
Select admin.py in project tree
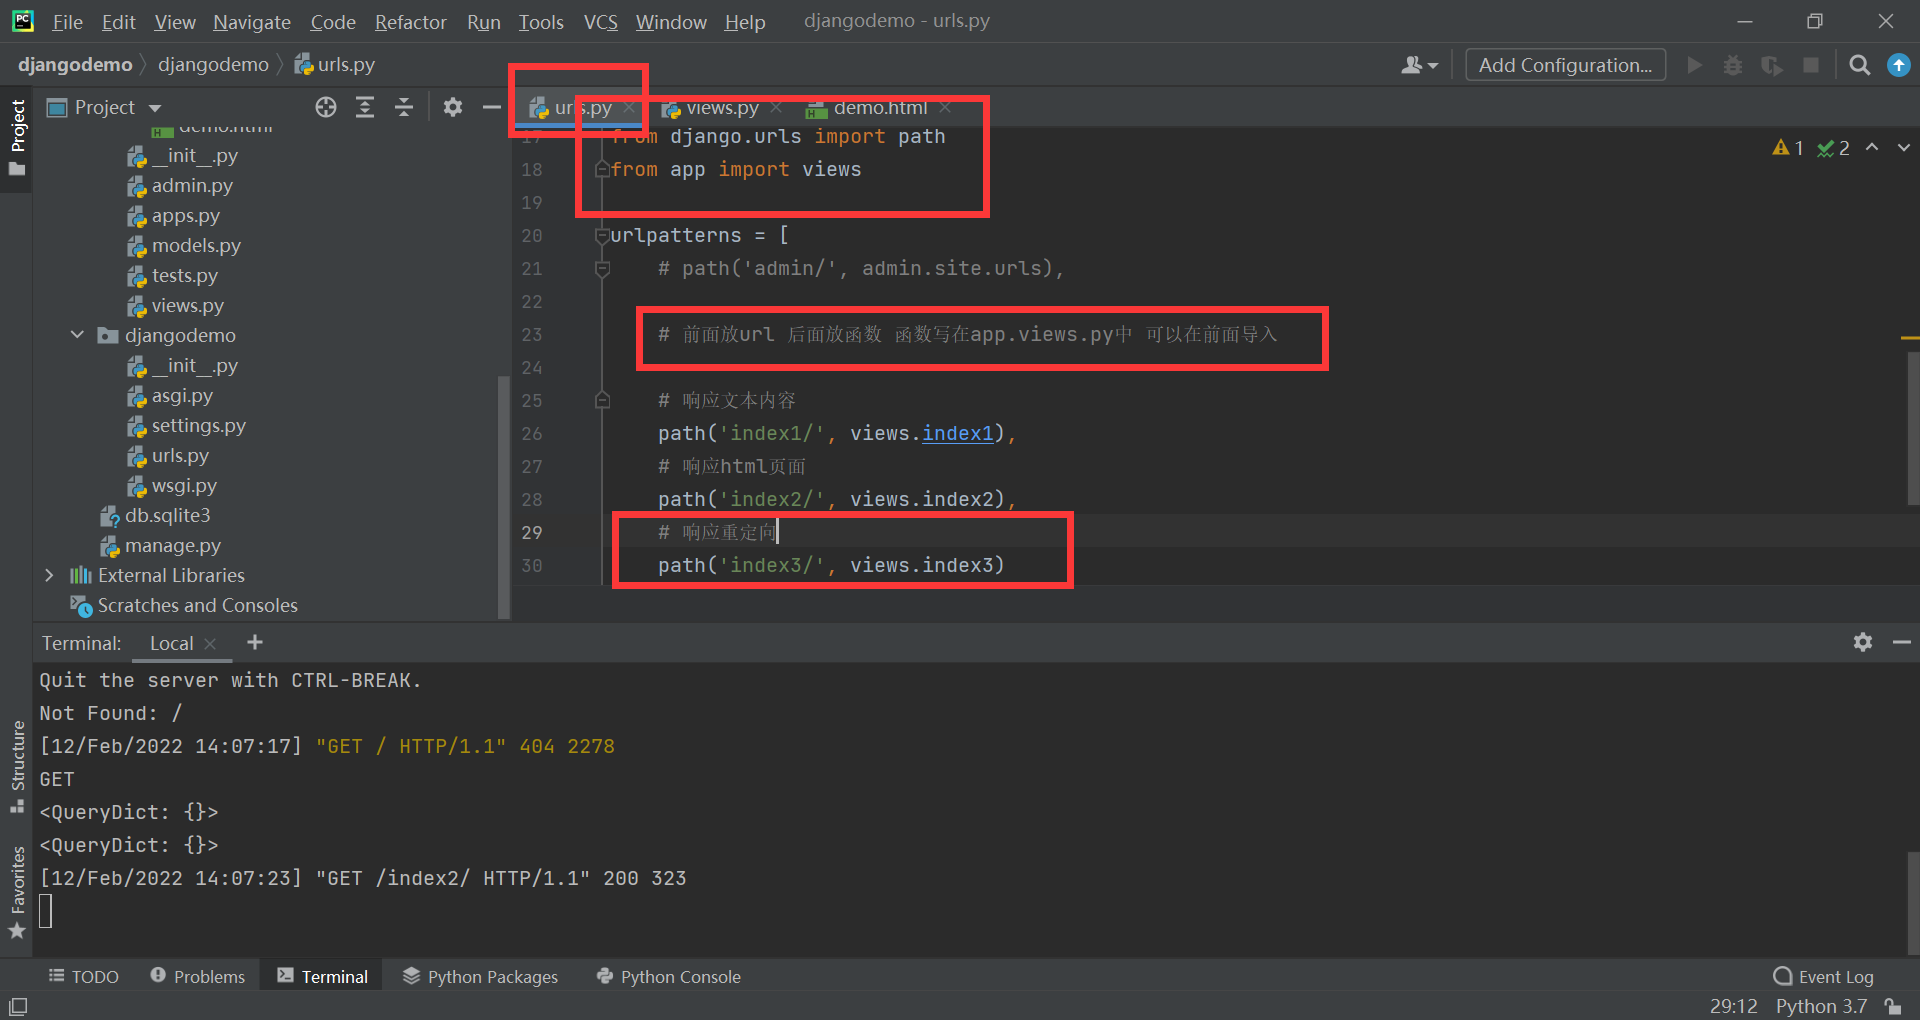[192, 185]
